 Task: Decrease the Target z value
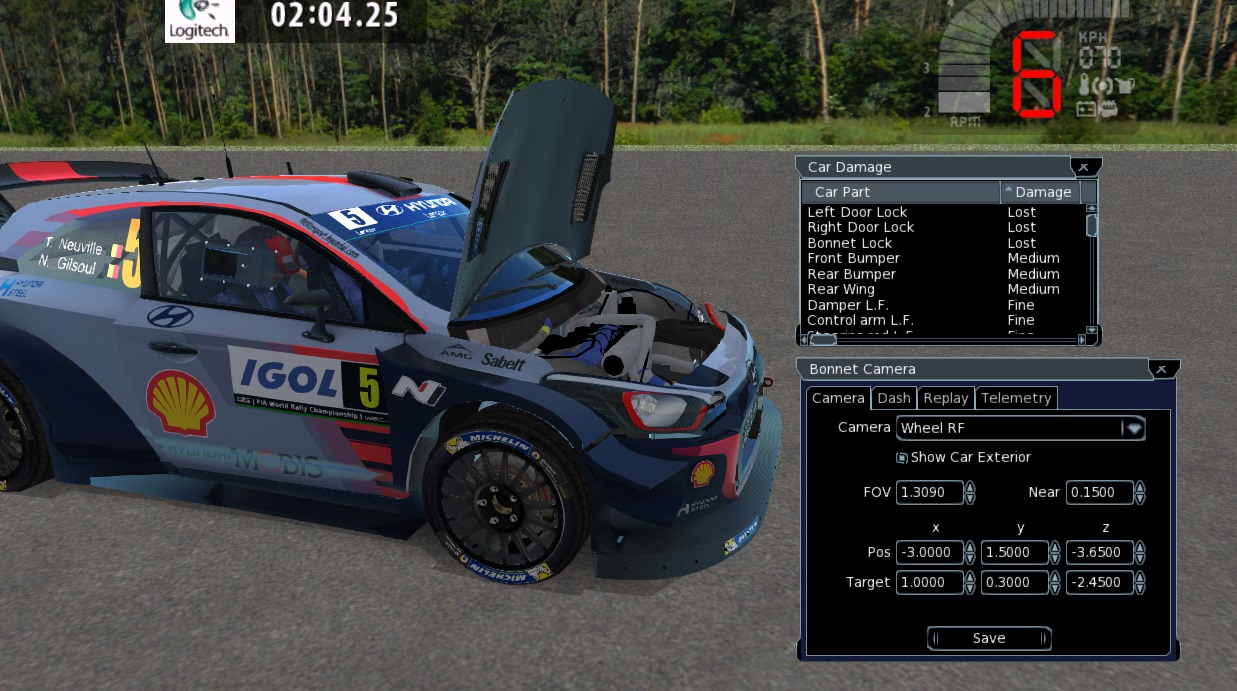[1140, 588]
